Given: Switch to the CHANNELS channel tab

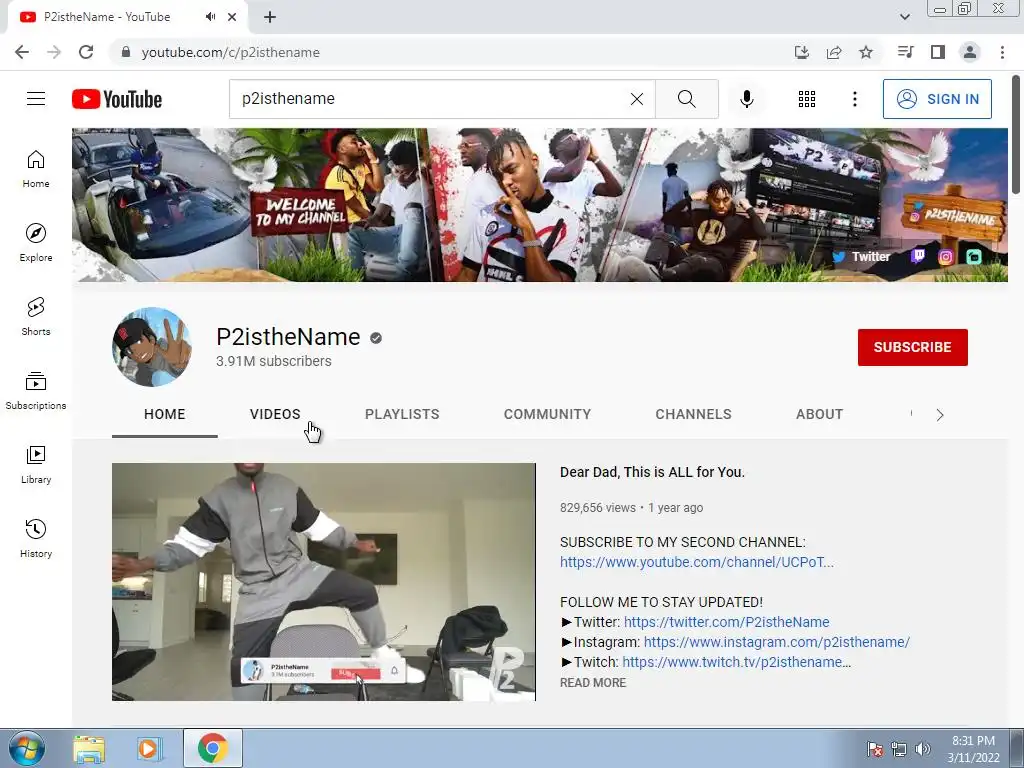Looking at the screenshot, I should tap(694, 414).
